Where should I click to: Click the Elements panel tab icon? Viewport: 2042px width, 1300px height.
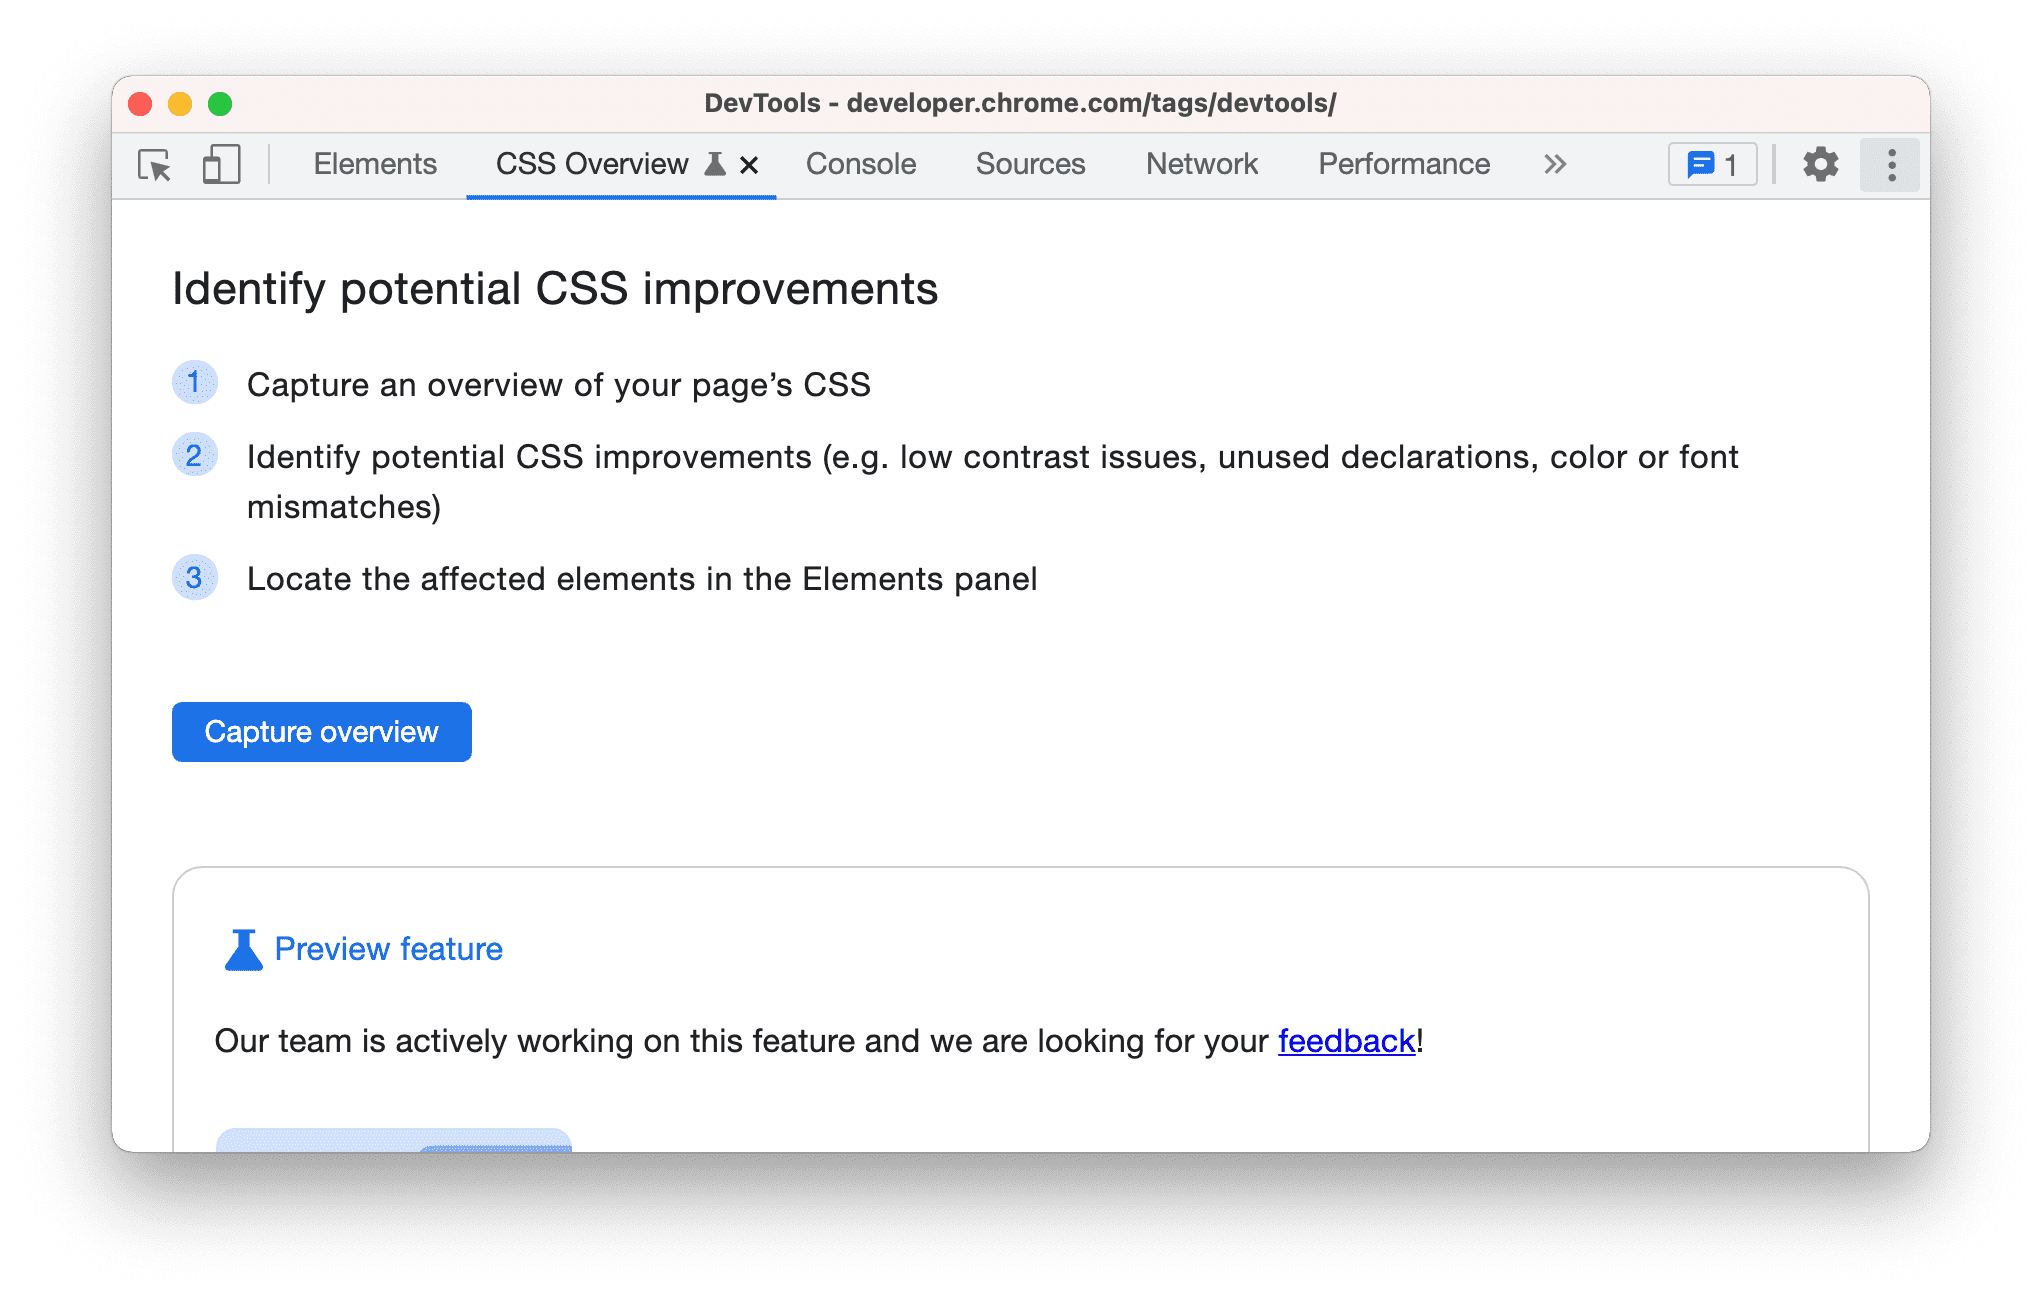377,165
